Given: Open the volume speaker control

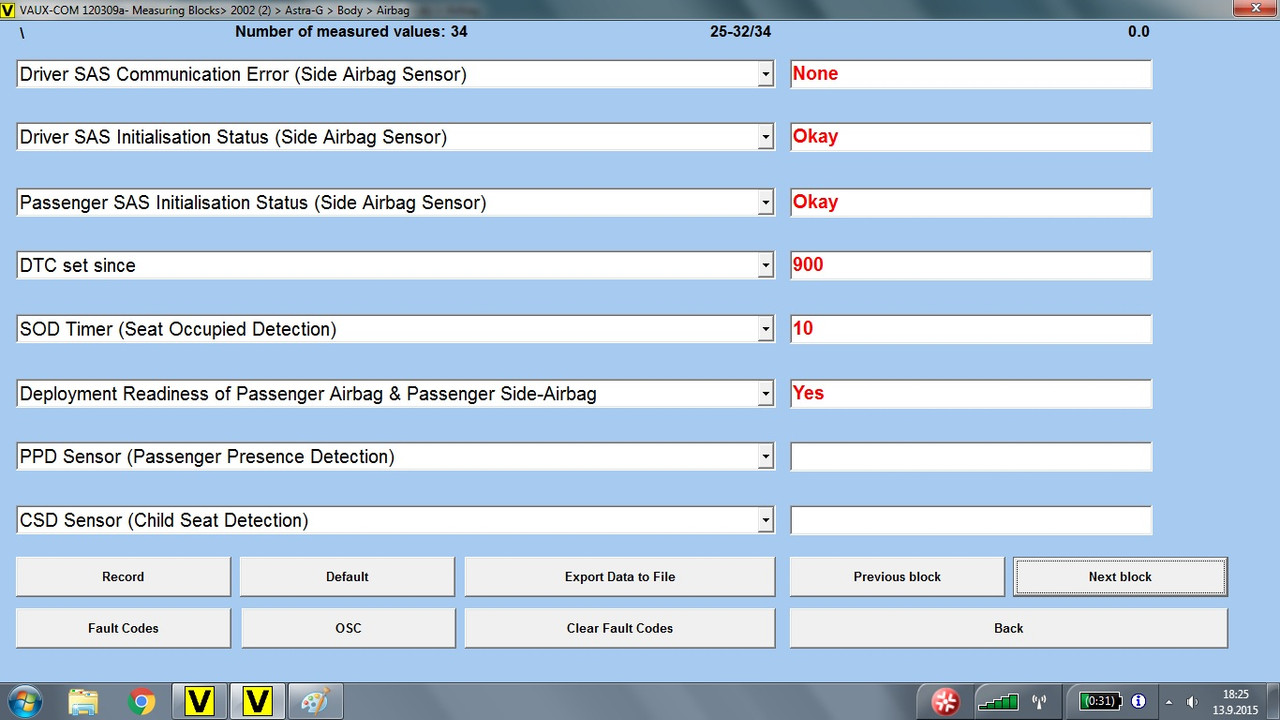Looking at the screenshot, I should [1192, 702].
